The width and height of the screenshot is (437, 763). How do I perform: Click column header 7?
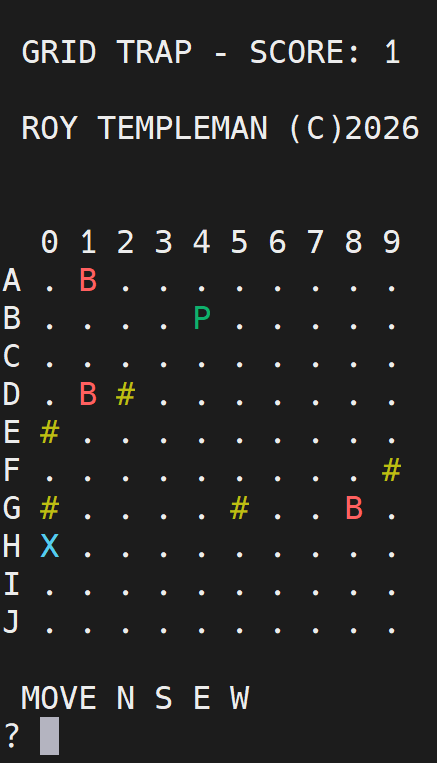316,242
